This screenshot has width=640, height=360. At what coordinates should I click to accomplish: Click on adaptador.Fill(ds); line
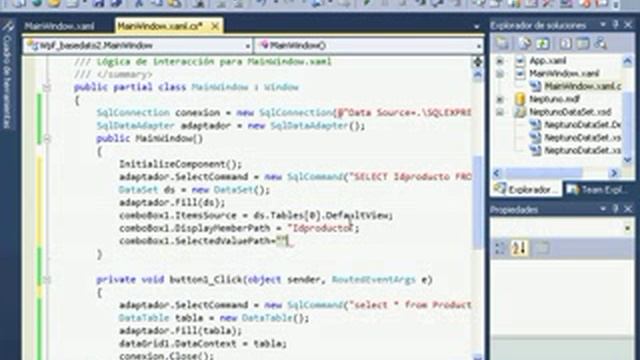172,202
